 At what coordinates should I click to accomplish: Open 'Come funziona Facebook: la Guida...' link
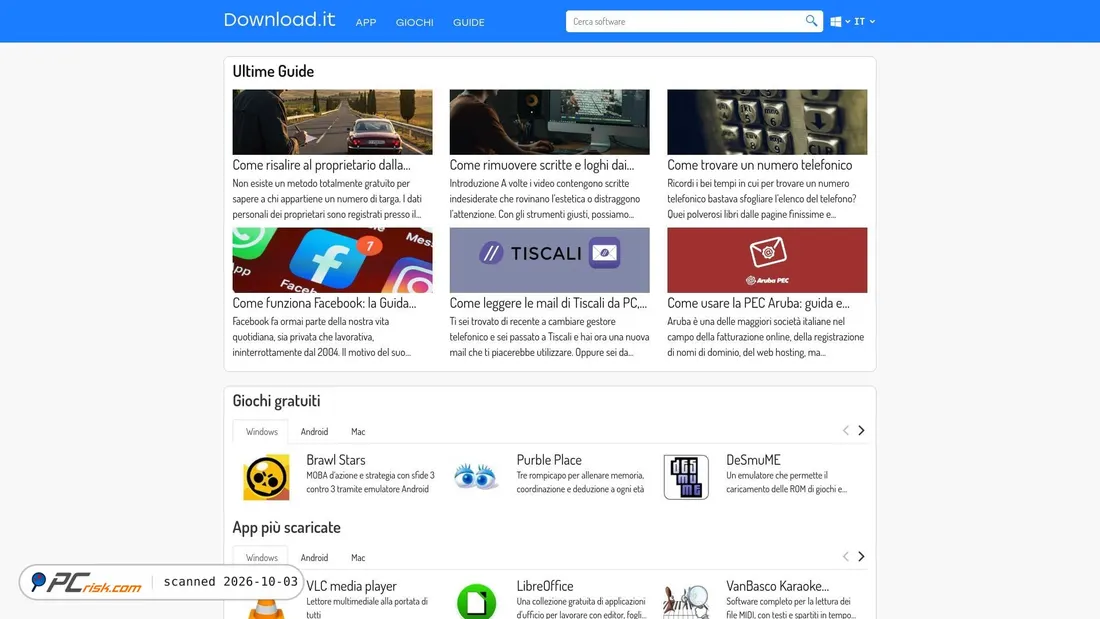tap(324, 303)
